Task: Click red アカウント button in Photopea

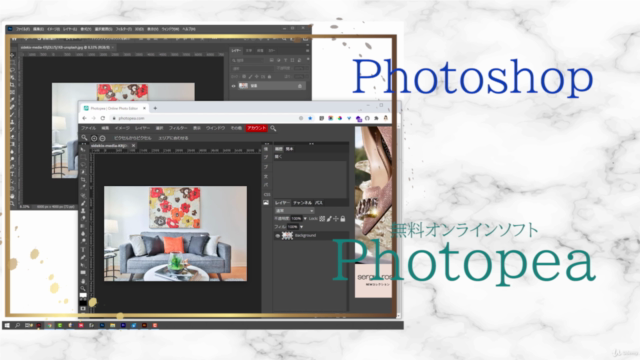Action: (x=256, y=129)
